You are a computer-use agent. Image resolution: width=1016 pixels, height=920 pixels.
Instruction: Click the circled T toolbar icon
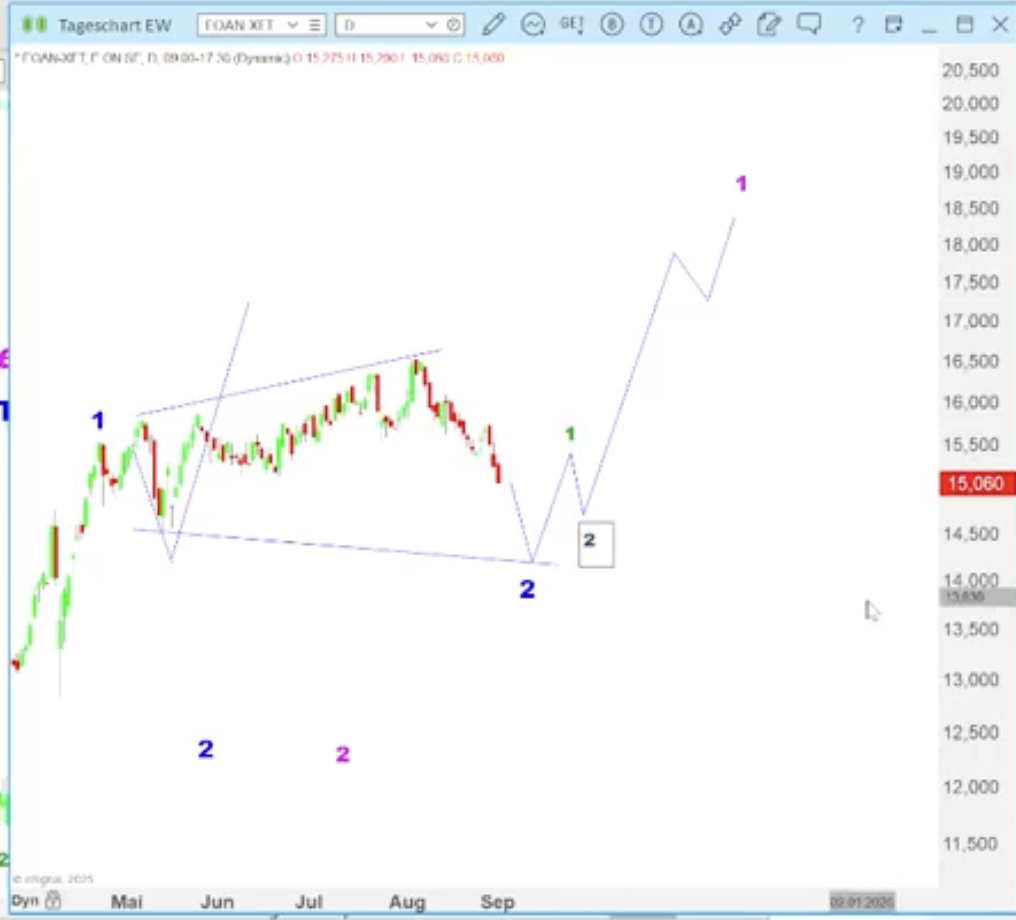(x=652, y=24)
